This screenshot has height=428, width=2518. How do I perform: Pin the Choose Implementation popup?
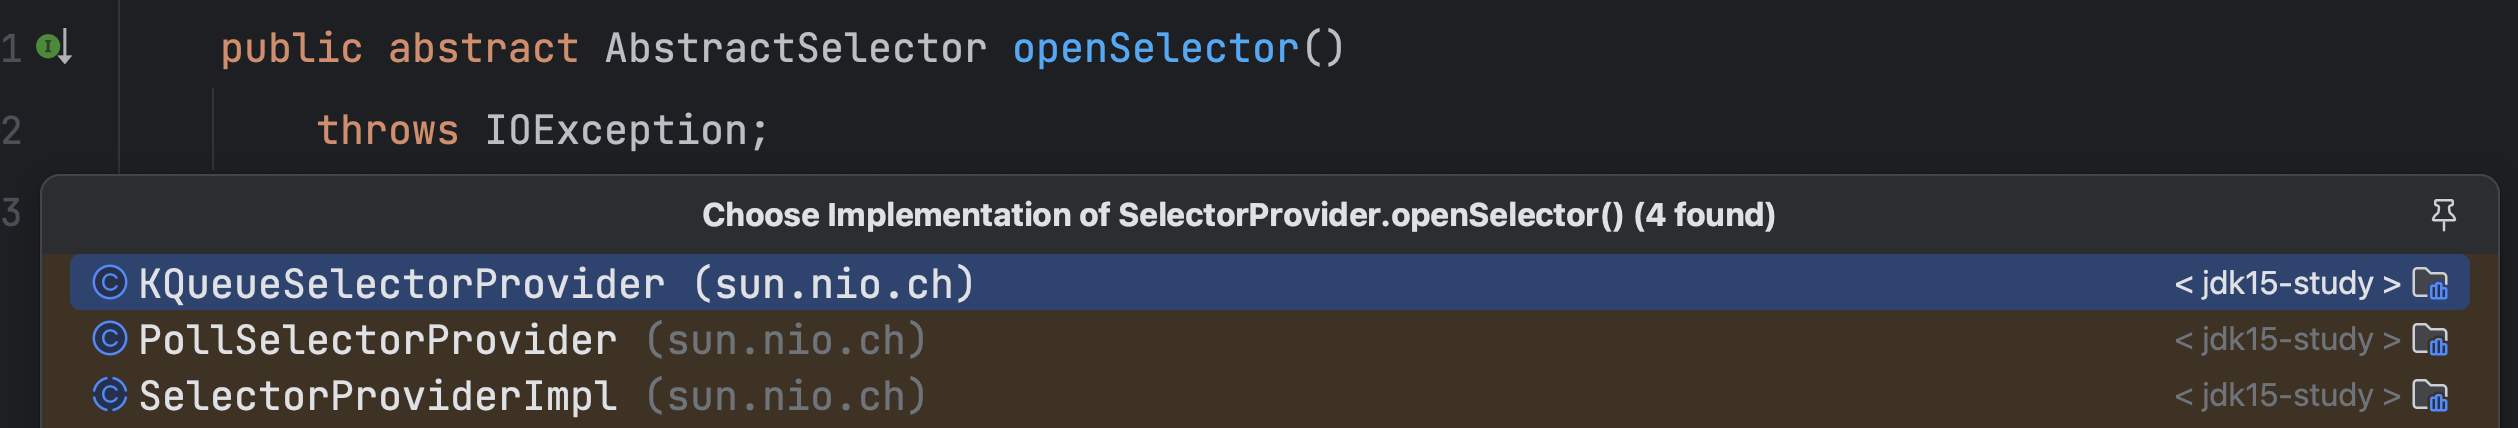click(2443, 214)
